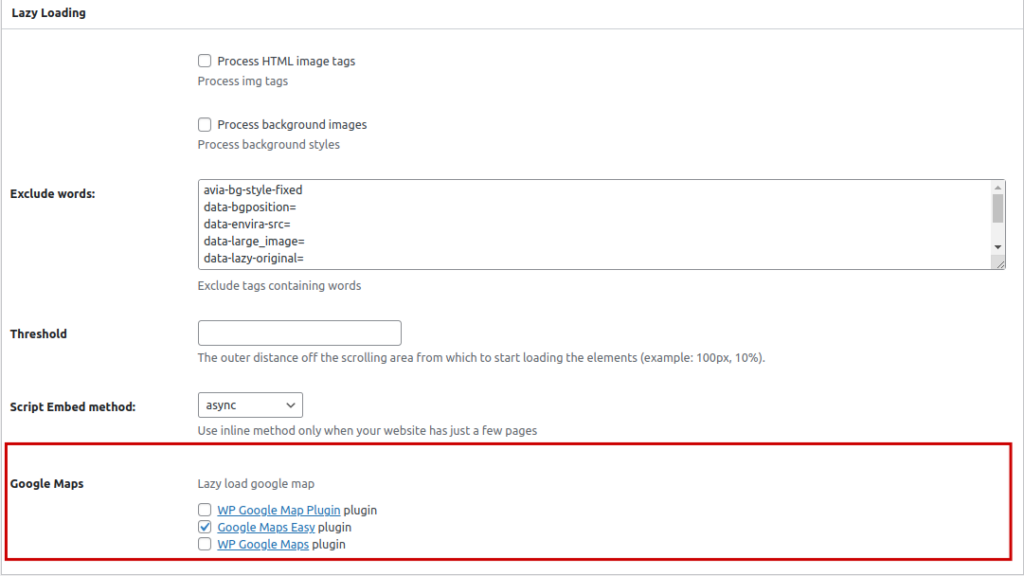Viewport: 1024px width, 576px height.
Task: Click the data-envira-src= entry in exclude list
Action: pos(247,224)
